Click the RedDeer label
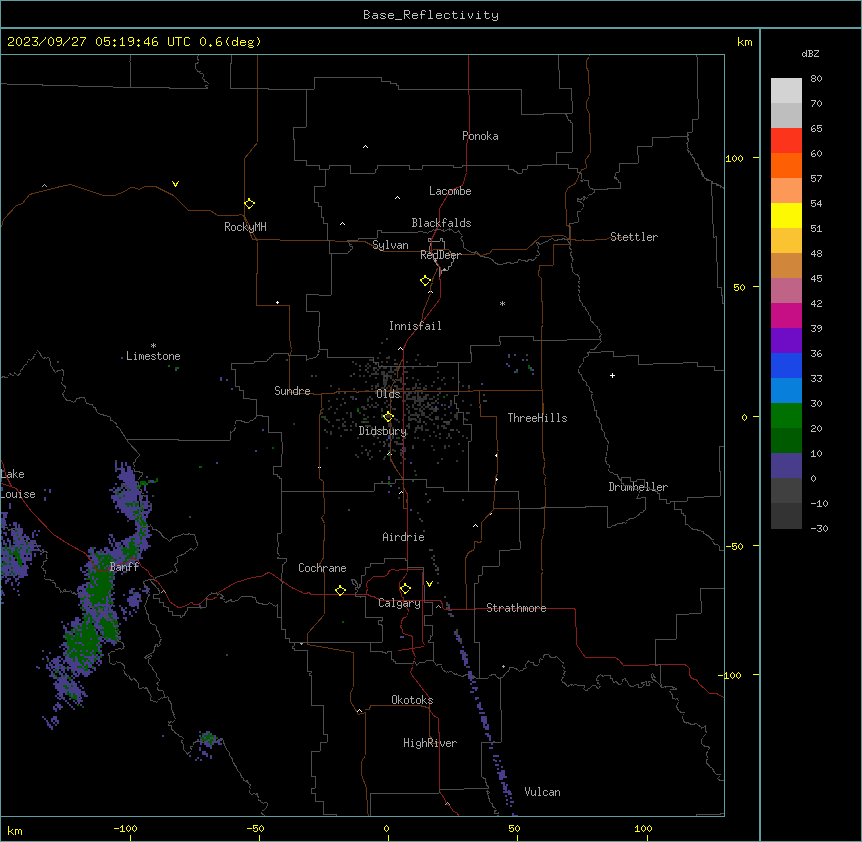The image size is (862, 842). 440,255
